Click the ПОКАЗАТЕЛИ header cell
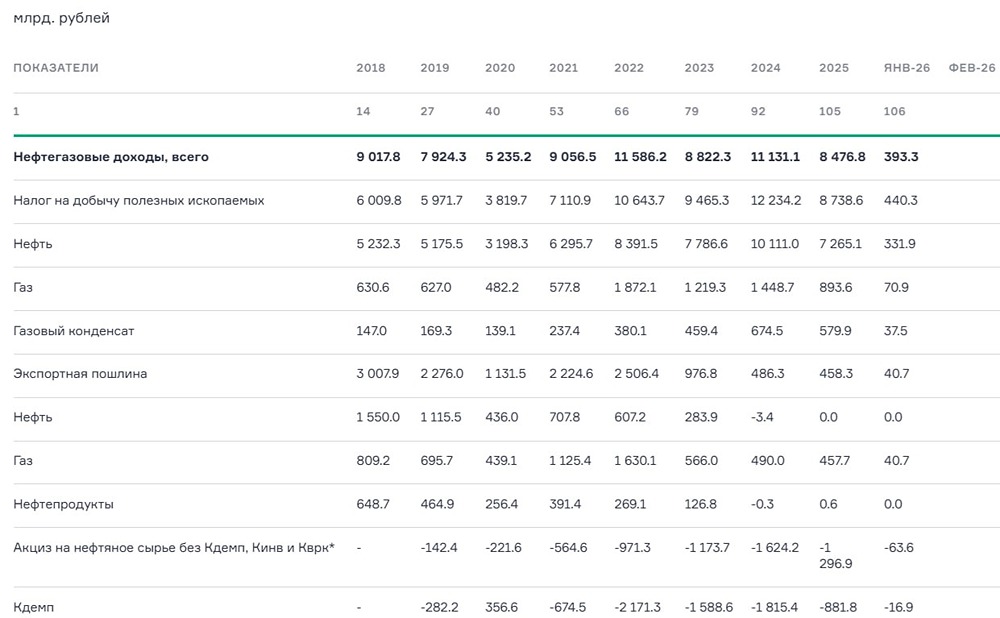This screenshot has width=1000, height=618. pos(55,68)
